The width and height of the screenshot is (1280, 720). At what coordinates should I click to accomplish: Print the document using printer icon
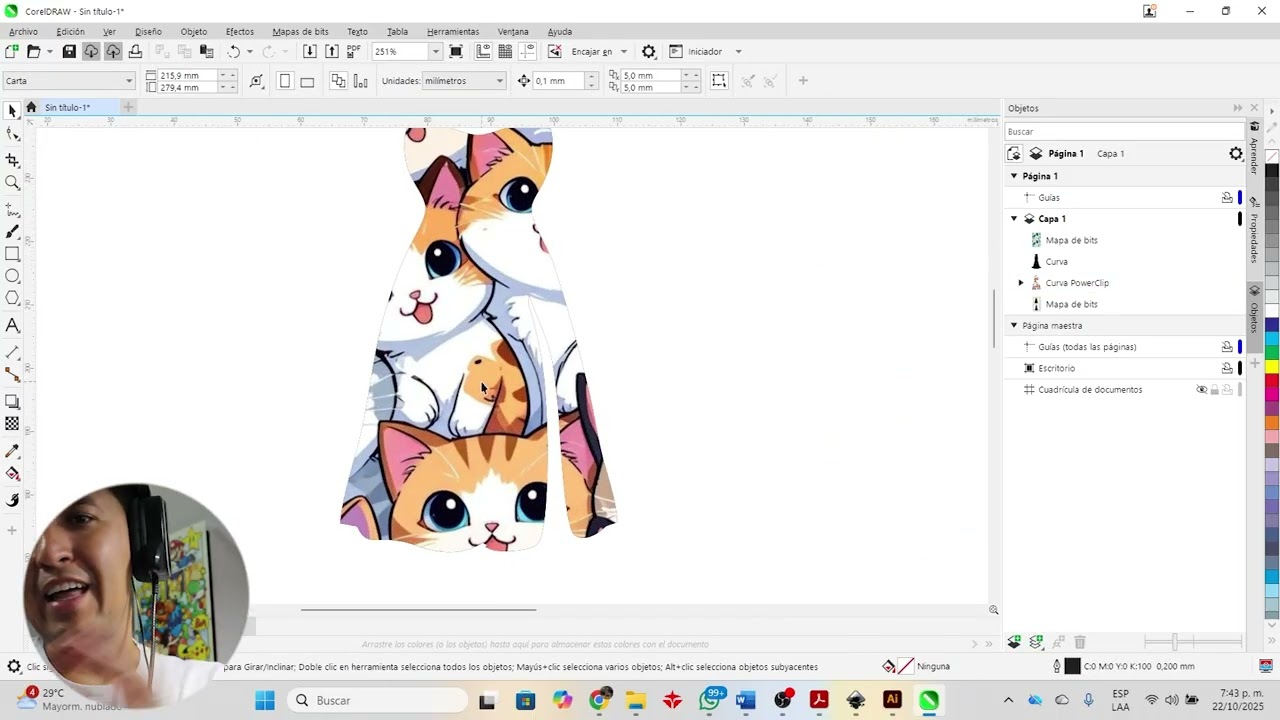click(135, 51)
